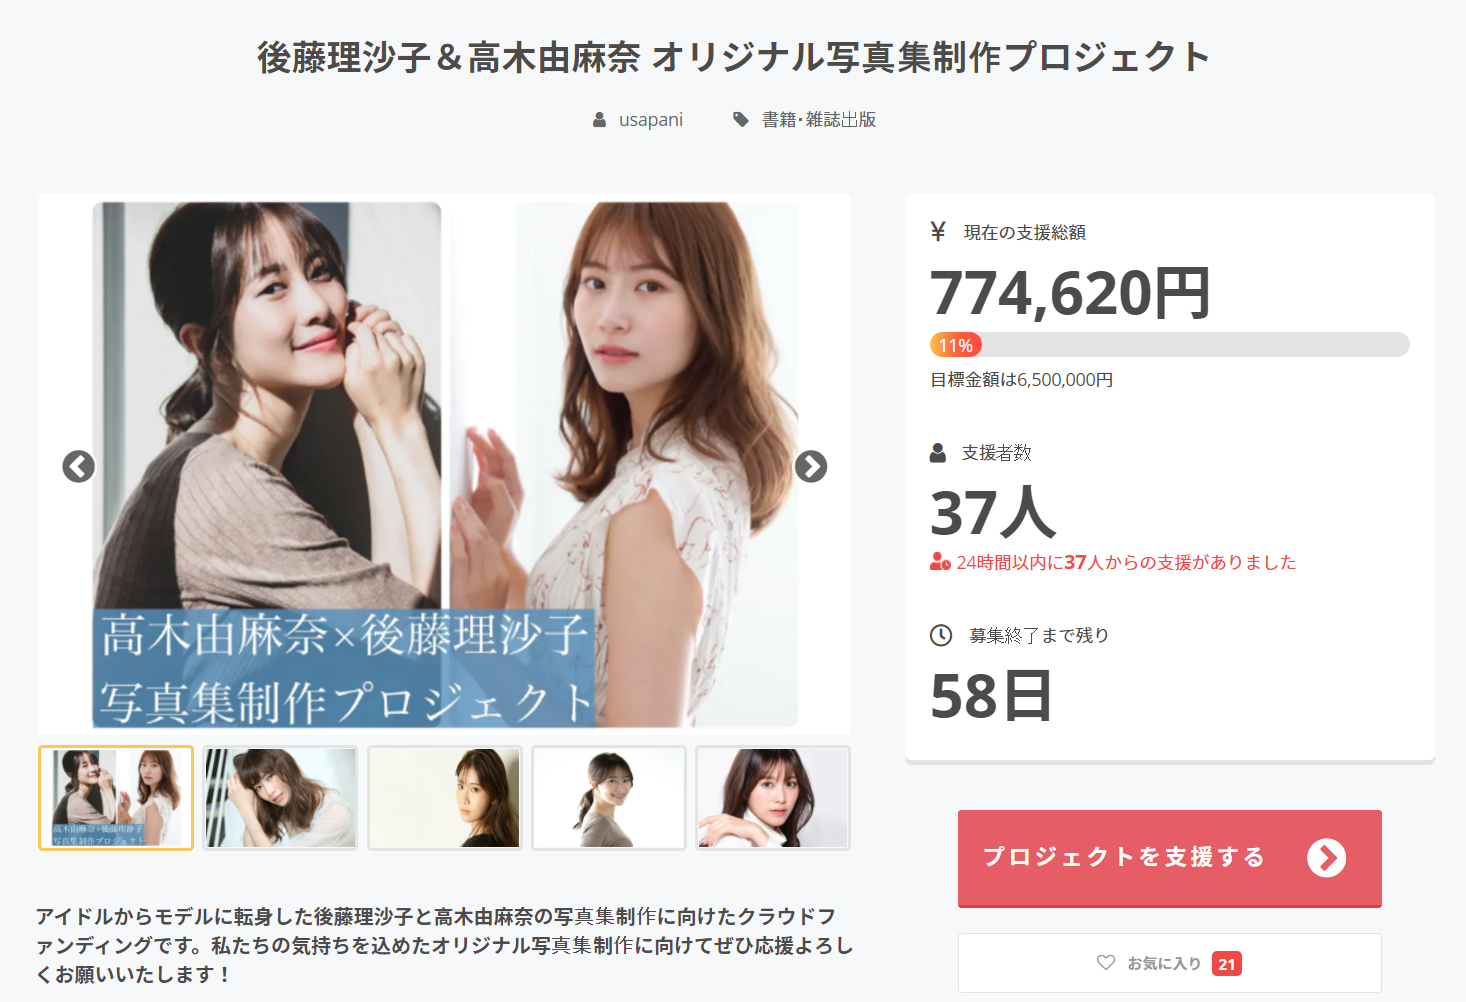Click the main project carousel image
This screenshot has height=1002, width=1466.
click(x=445, y=465)
